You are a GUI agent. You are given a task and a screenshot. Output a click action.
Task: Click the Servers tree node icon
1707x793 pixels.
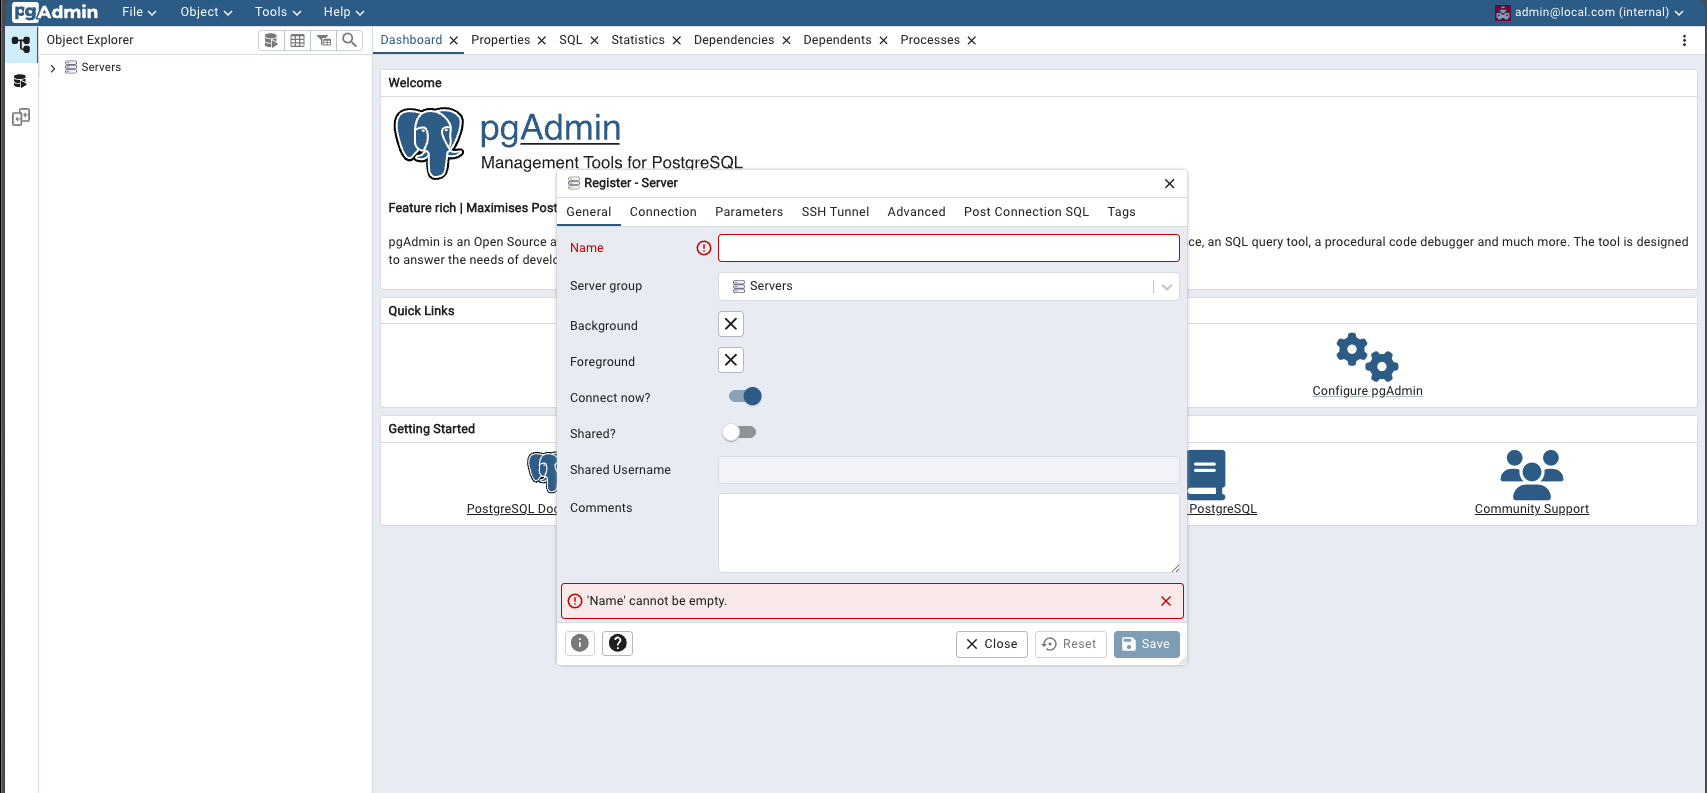click(x=71, y=67)
